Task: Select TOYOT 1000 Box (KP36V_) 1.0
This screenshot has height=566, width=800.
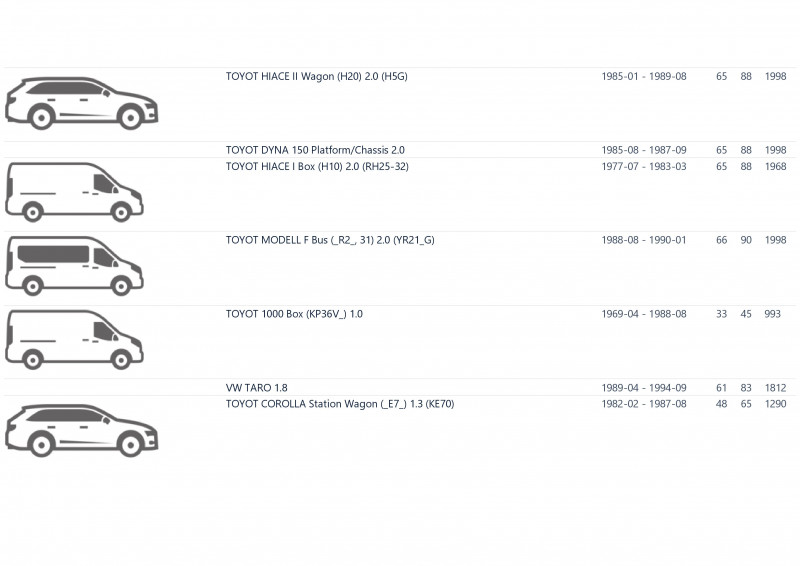Action: 294,314
